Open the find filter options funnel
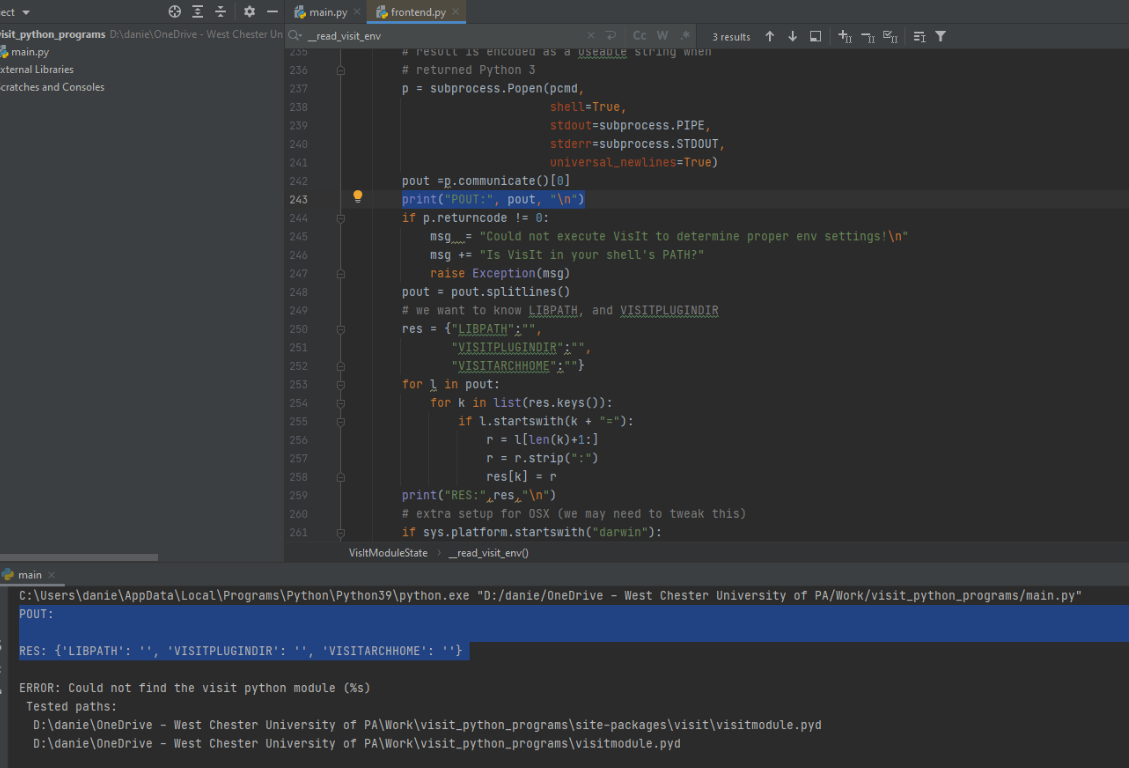The width and height of the screenshot is (1129, 768). point(940,36)
